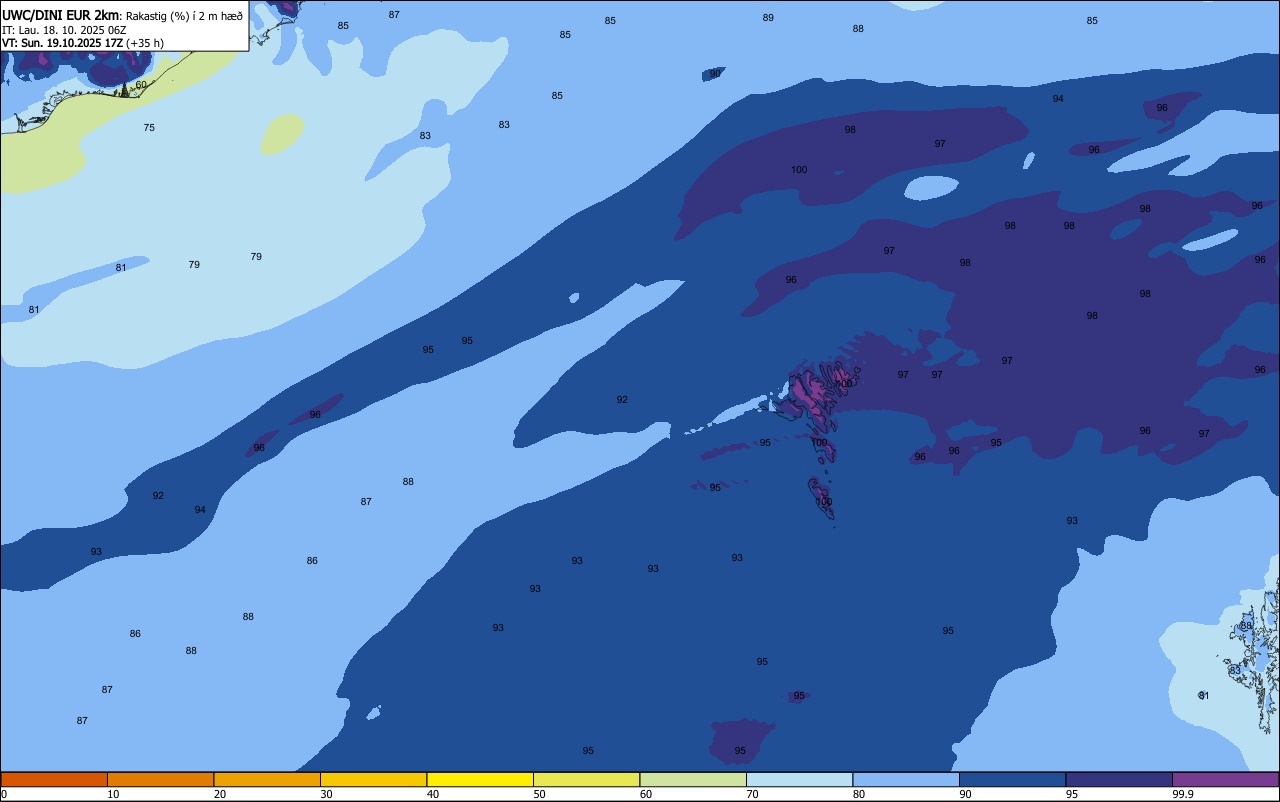Click the 90 value inside the small dark patch

(x=715, y=74)
